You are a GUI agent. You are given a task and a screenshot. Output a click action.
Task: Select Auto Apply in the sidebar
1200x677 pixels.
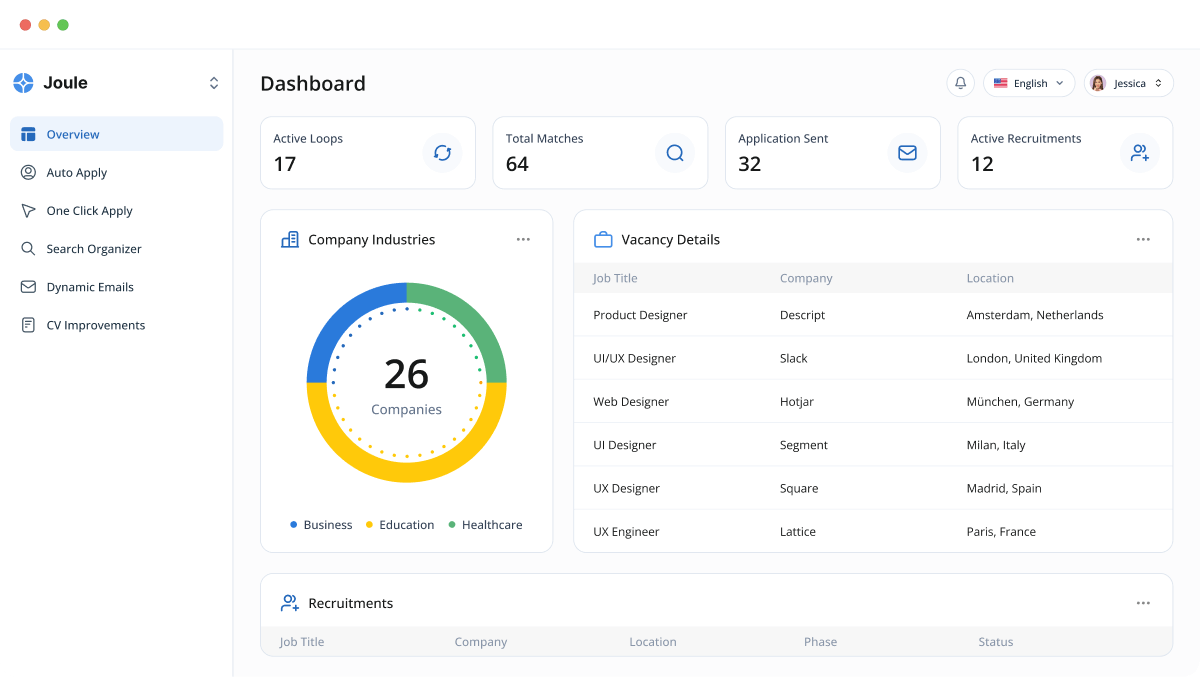click(x=77, y=173)
